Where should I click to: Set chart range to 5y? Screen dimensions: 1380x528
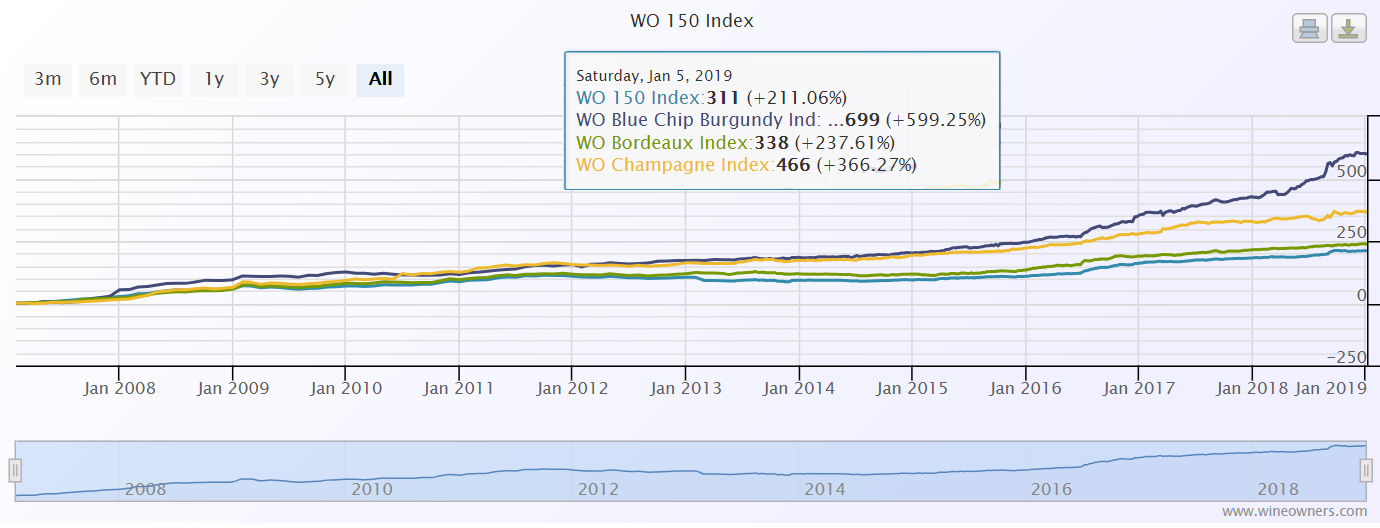click(325, 79)
